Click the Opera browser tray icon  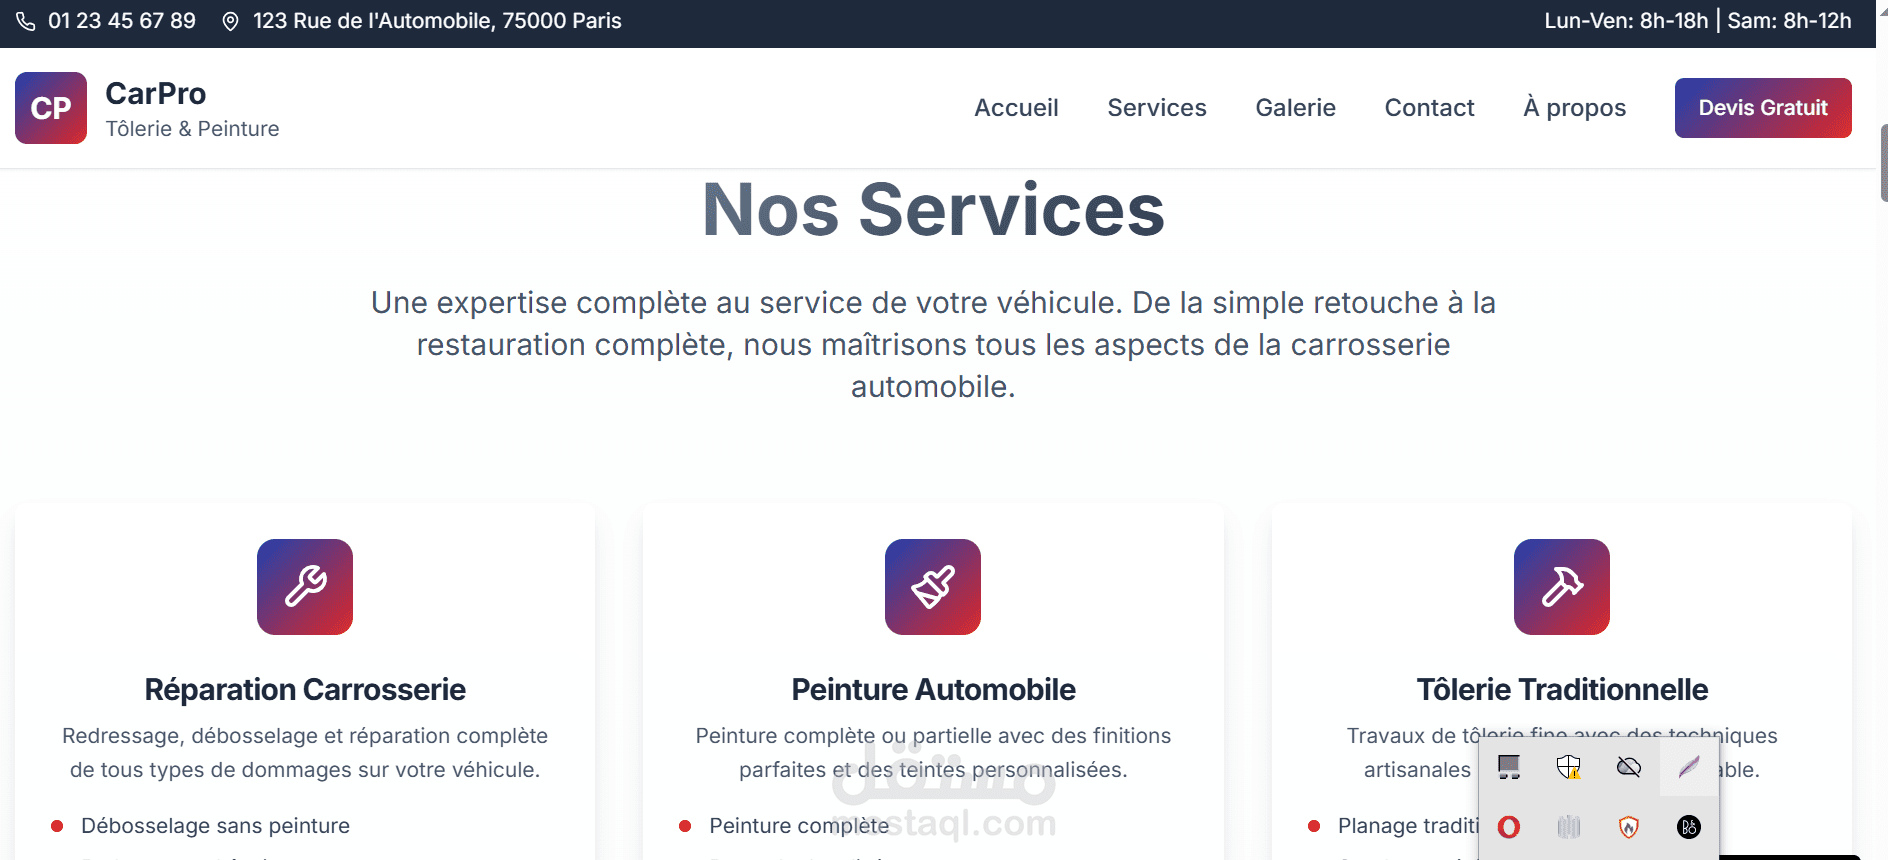(x=1509, y=827)
